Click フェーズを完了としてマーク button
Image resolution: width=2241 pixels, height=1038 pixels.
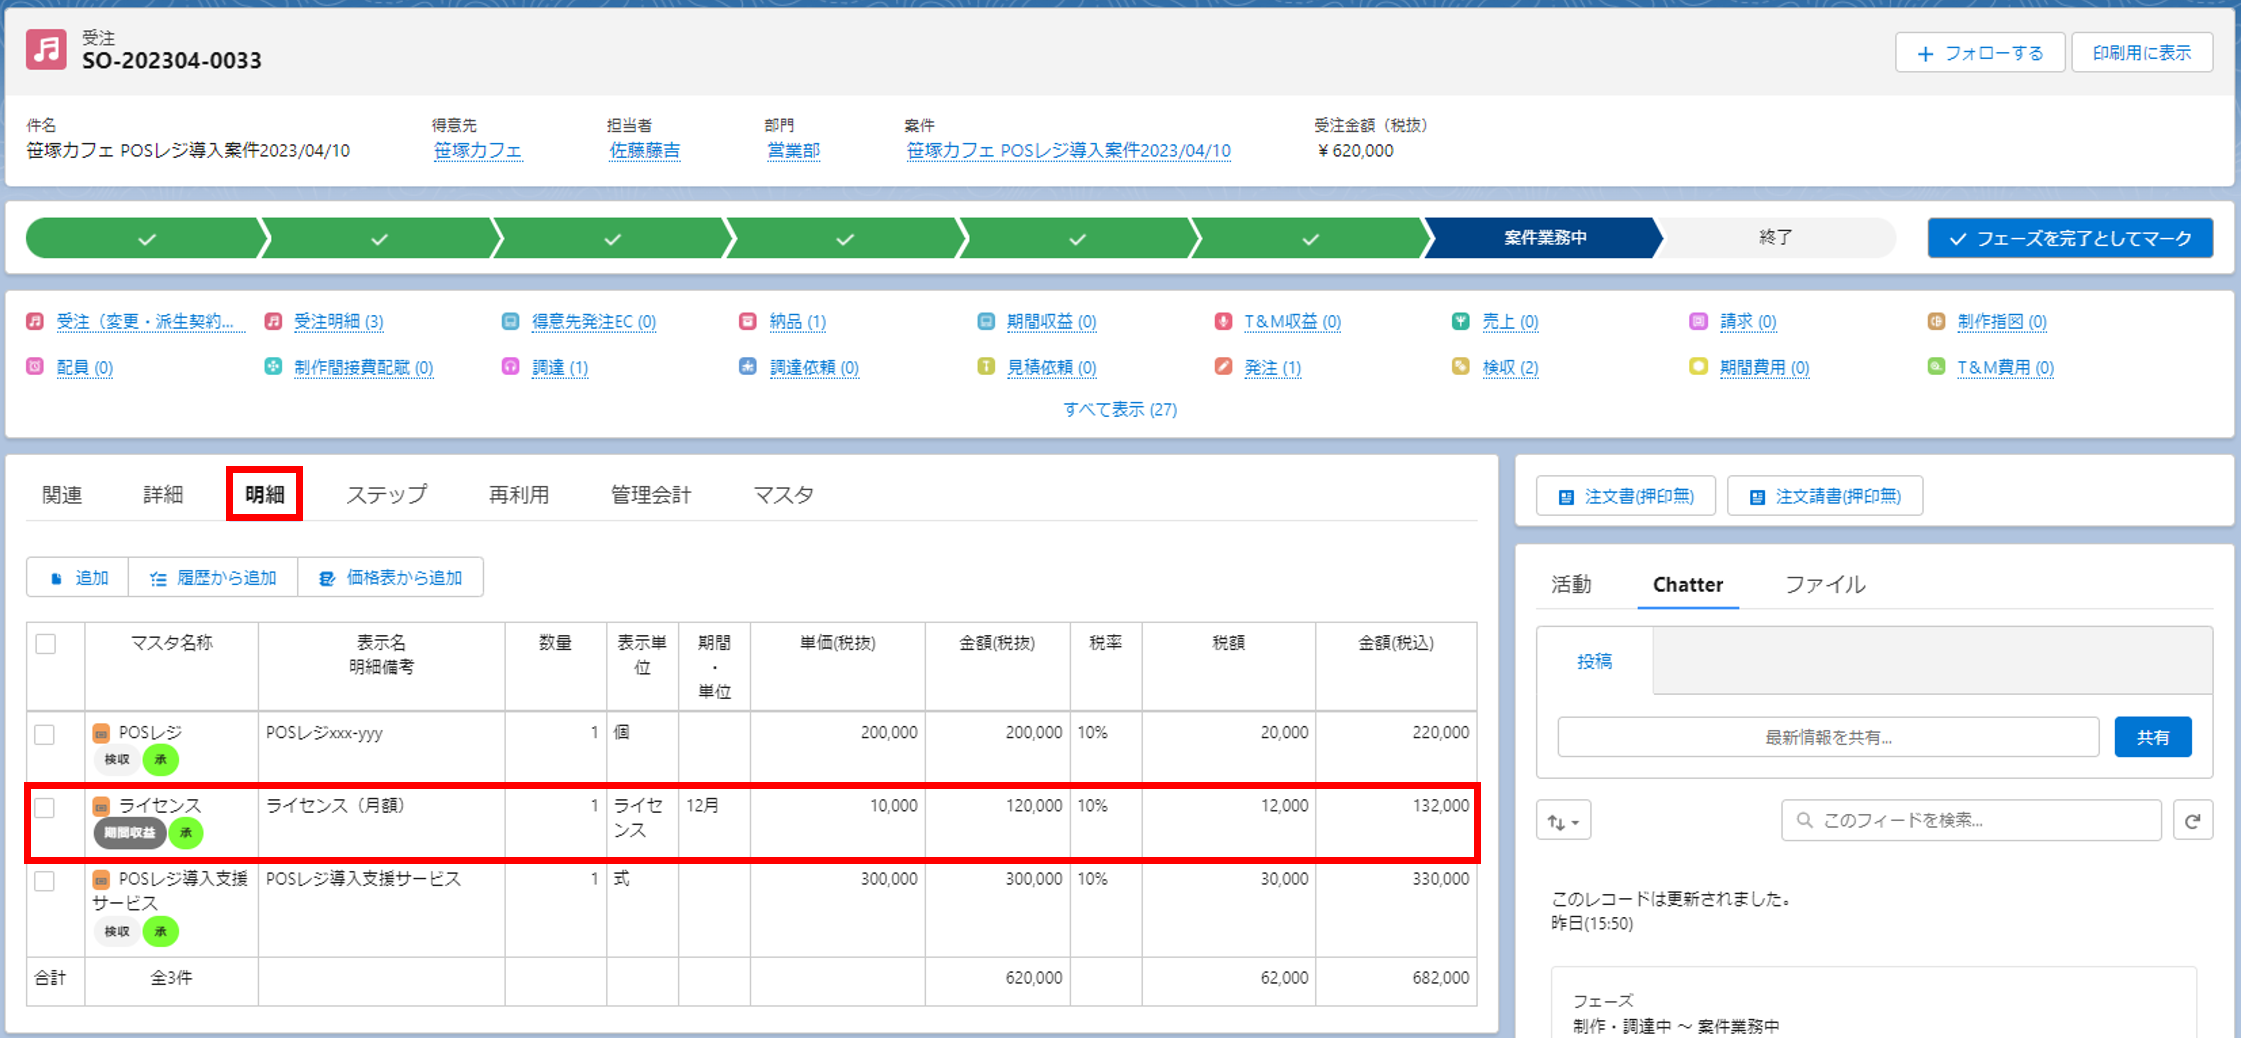click(x=2070, y=238)
